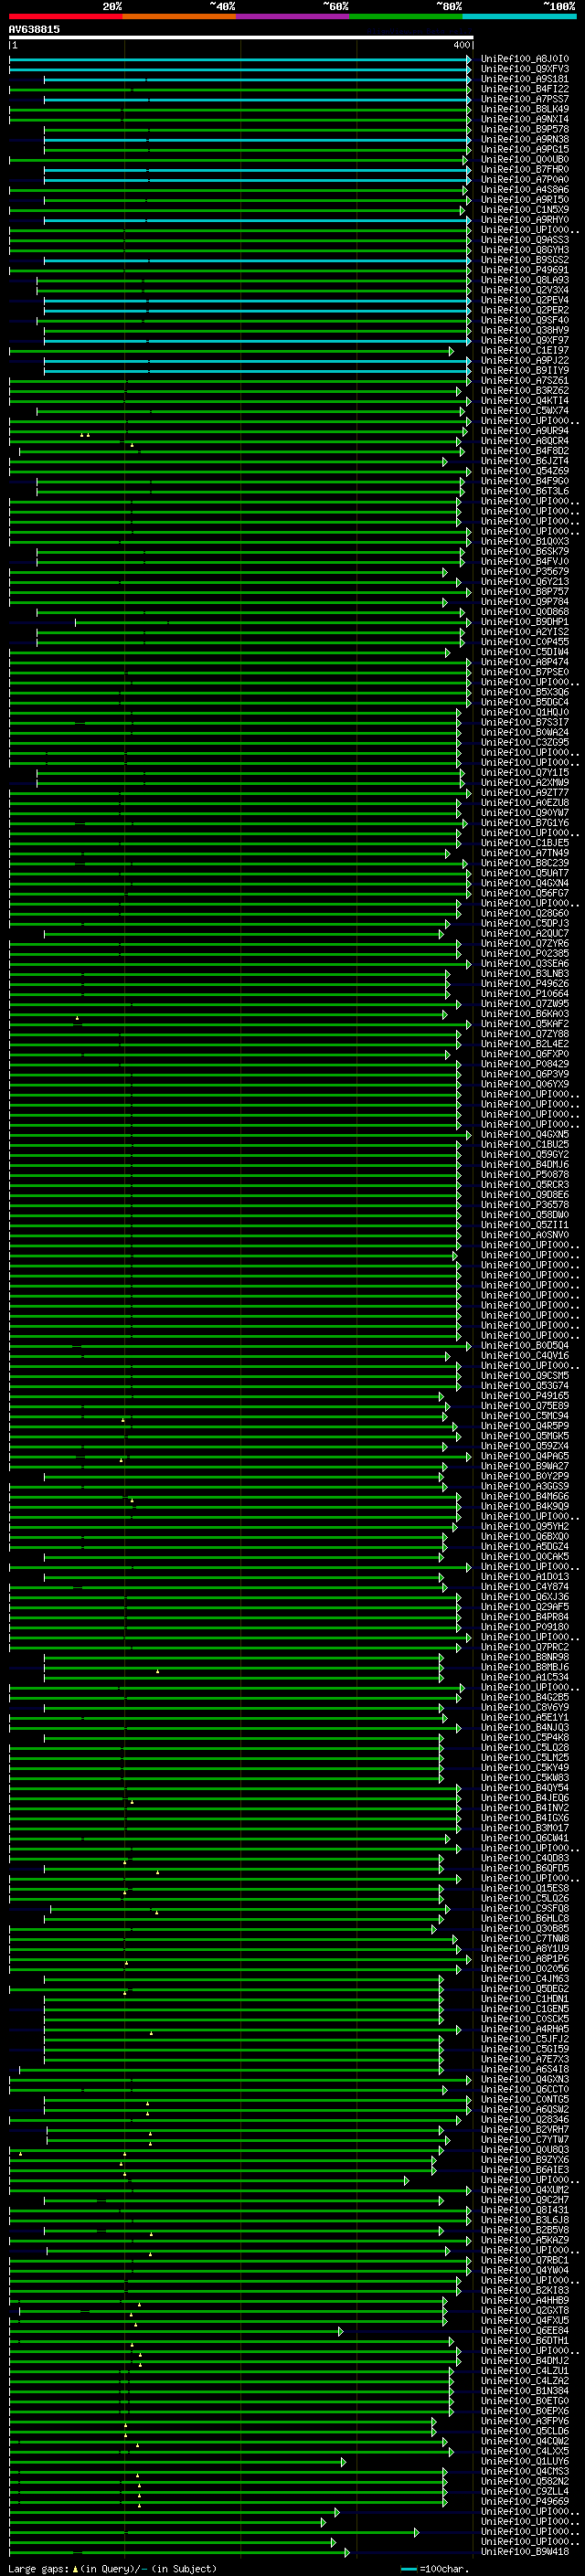585x2576 pixels.
Task: Select UniRef100_Q6EE84 entry
Action: pos(525,2330)
